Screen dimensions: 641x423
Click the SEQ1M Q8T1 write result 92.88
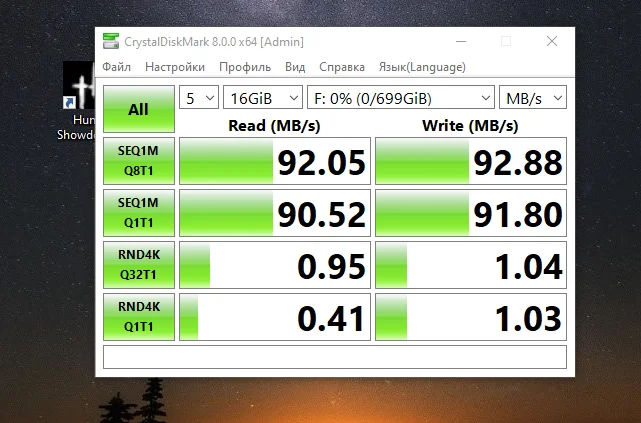(471, 161)
